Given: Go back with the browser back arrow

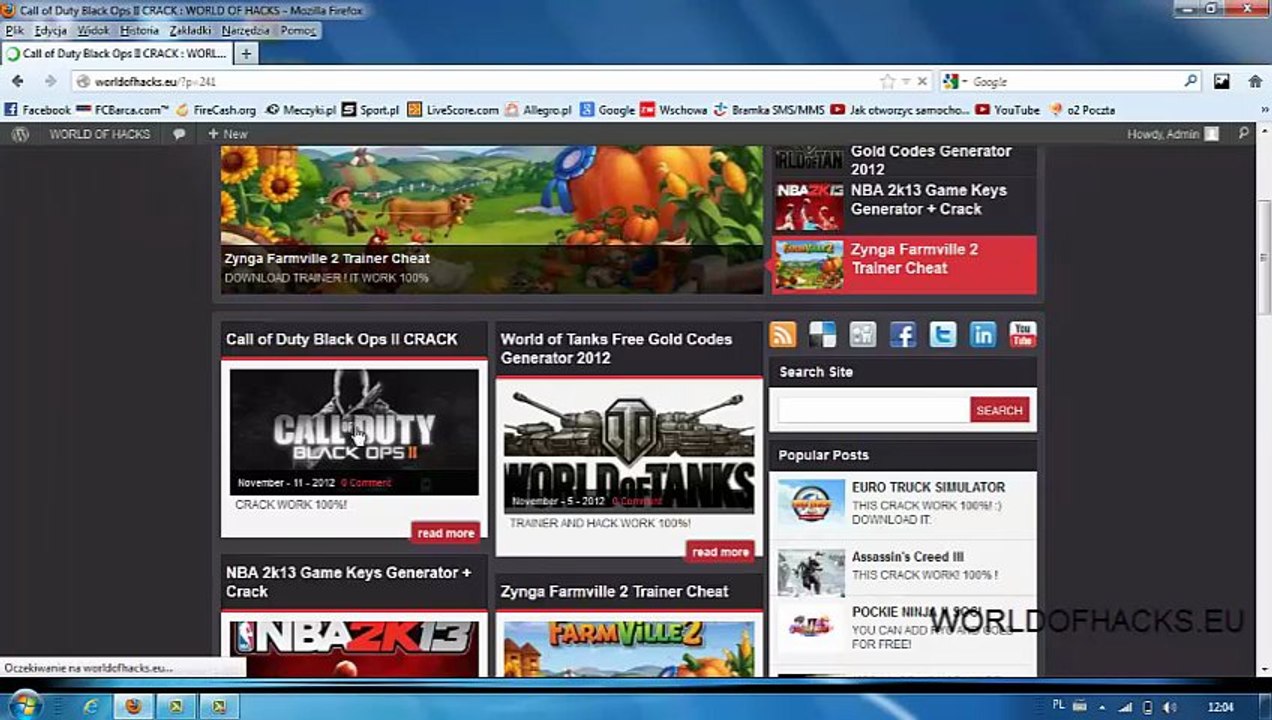Looking at the screenshot, I should pos(17,81).
